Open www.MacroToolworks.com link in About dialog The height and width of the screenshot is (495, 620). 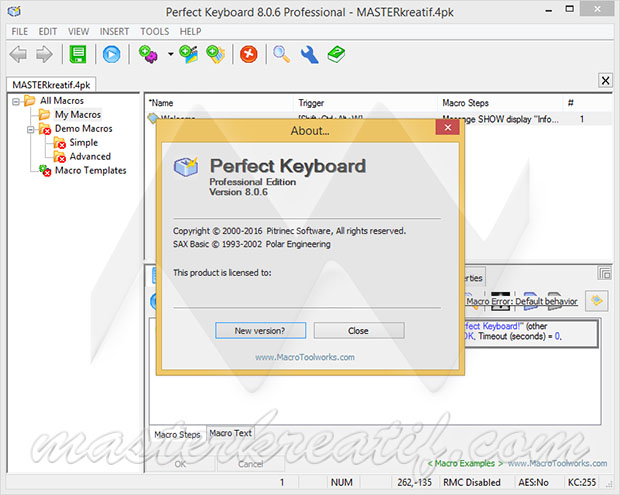tap(304, 357)
